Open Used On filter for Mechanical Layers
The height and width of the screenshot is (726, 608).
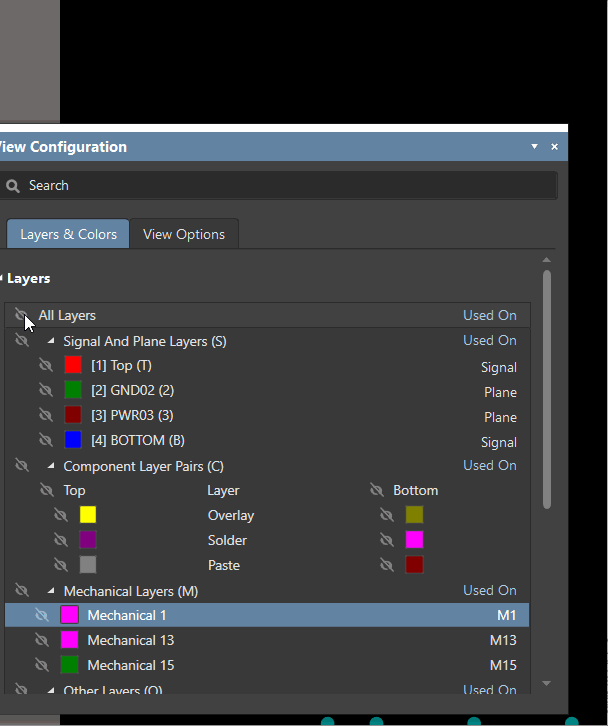[x=490, y=590]
